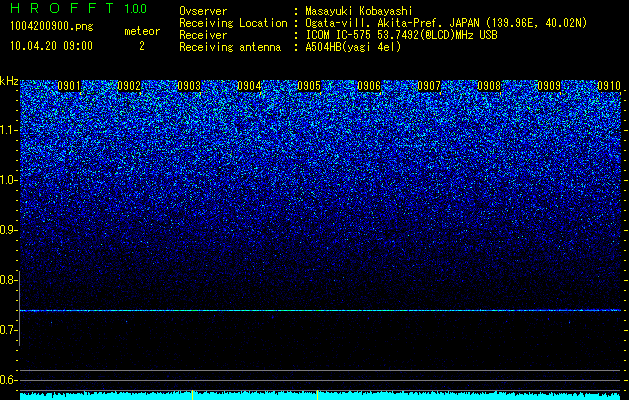
Task: Click the file name 1004200900.png
Action: (x=52, y=26)
